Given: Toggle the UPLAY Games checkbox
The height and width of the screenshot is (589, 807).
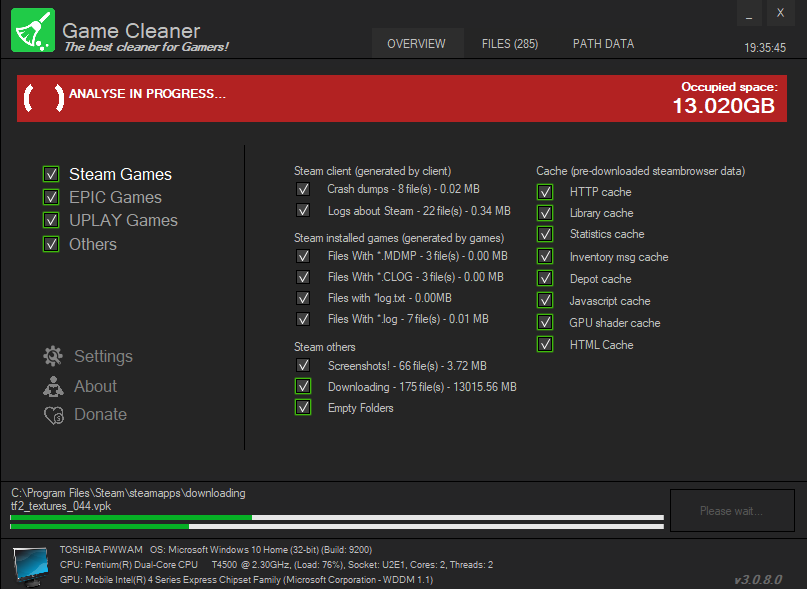Looking at the screenshot, I should click(x=51, y=220).
